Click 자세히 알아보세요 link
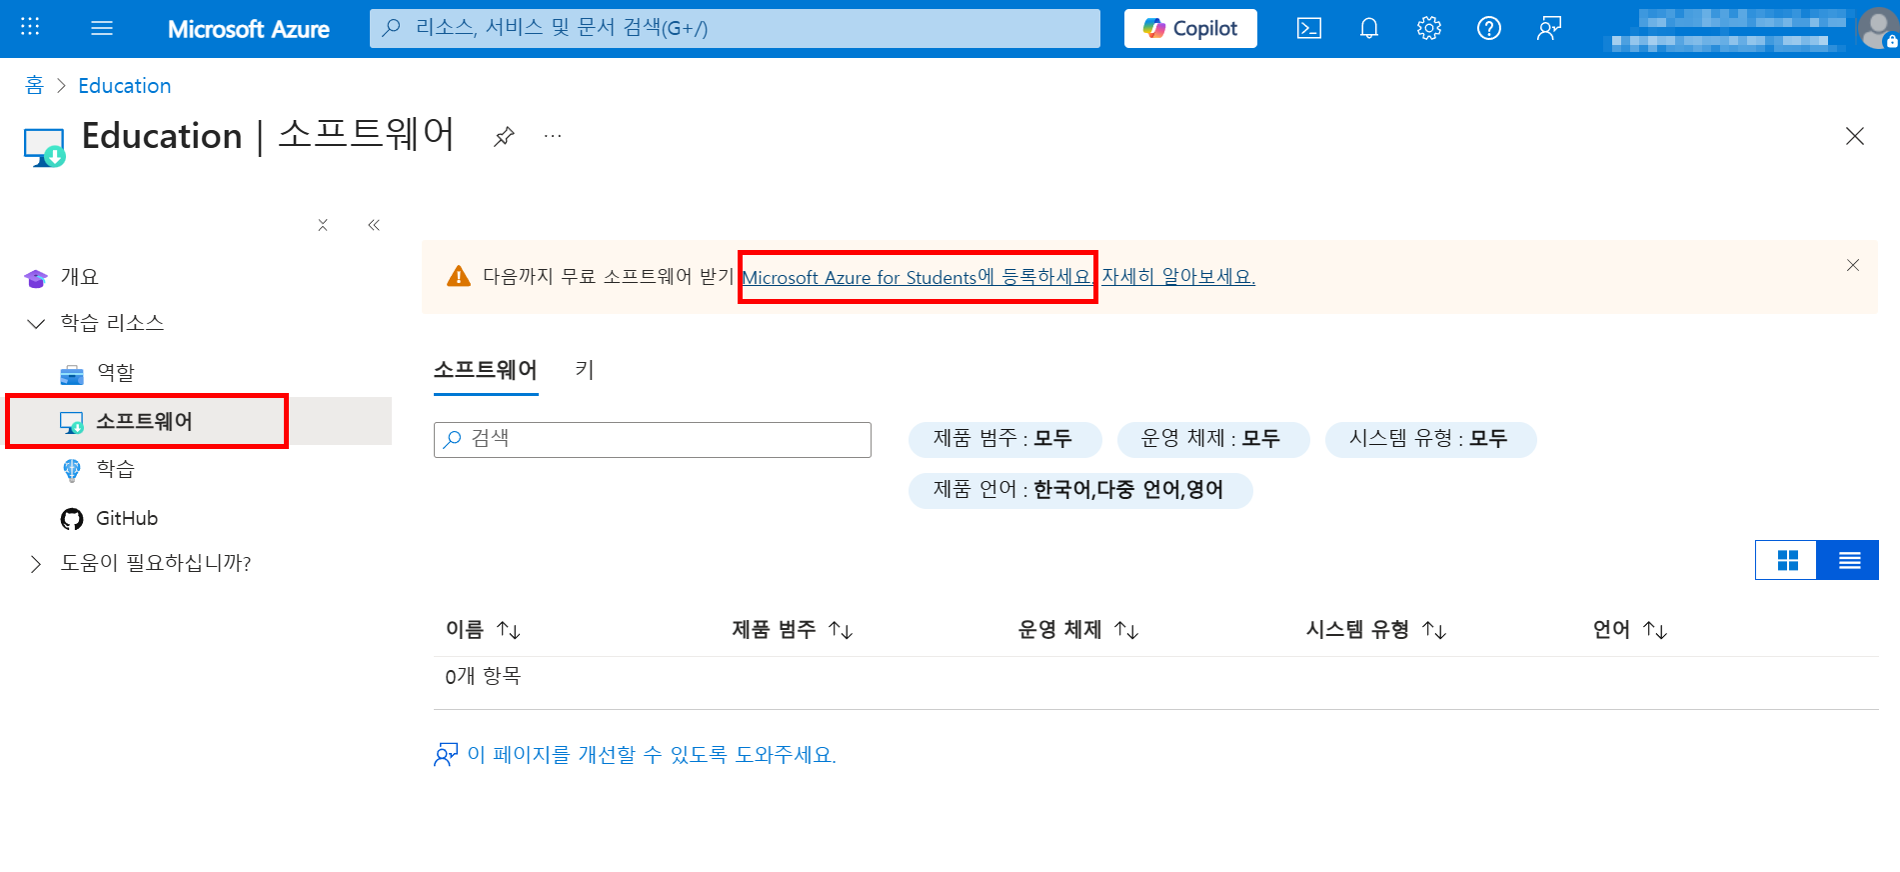Viewport: 1900px width, 872px height. pyautogui.click(x=1178, y=277)
